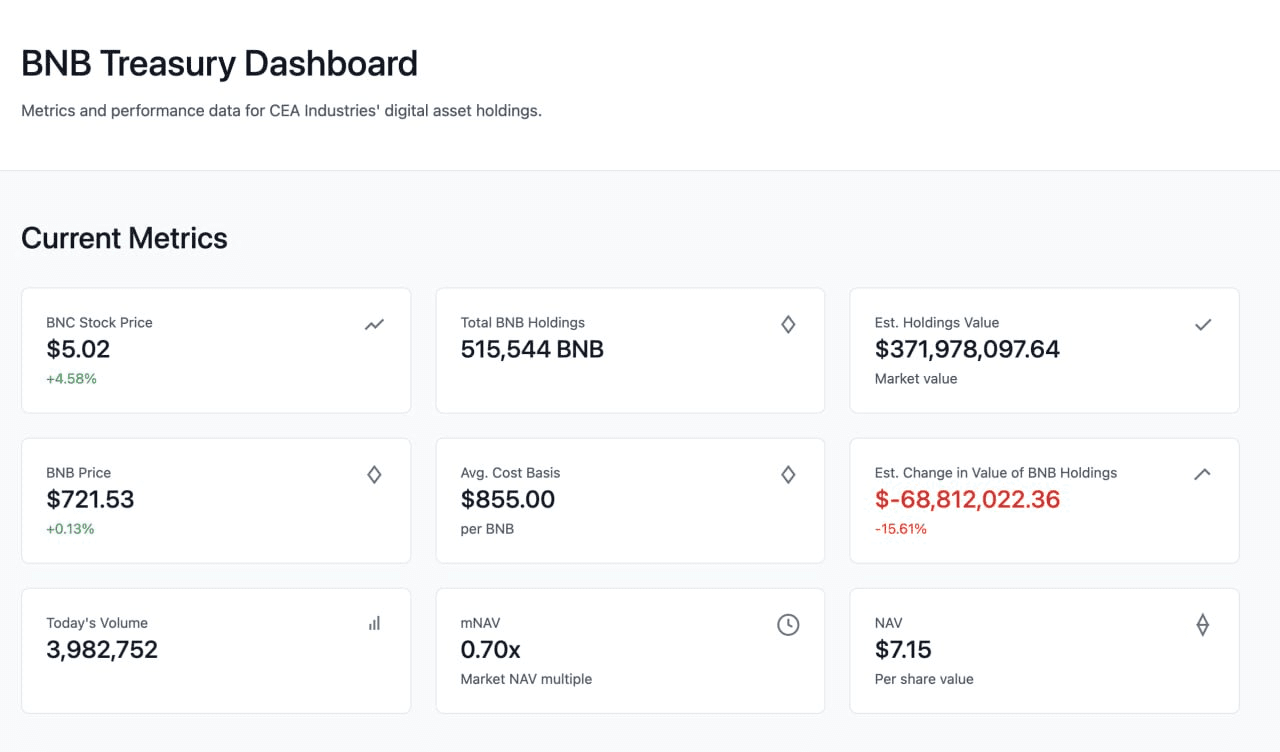Click the Today's Volume label
1280x752 pixels.
click(97, 623)
